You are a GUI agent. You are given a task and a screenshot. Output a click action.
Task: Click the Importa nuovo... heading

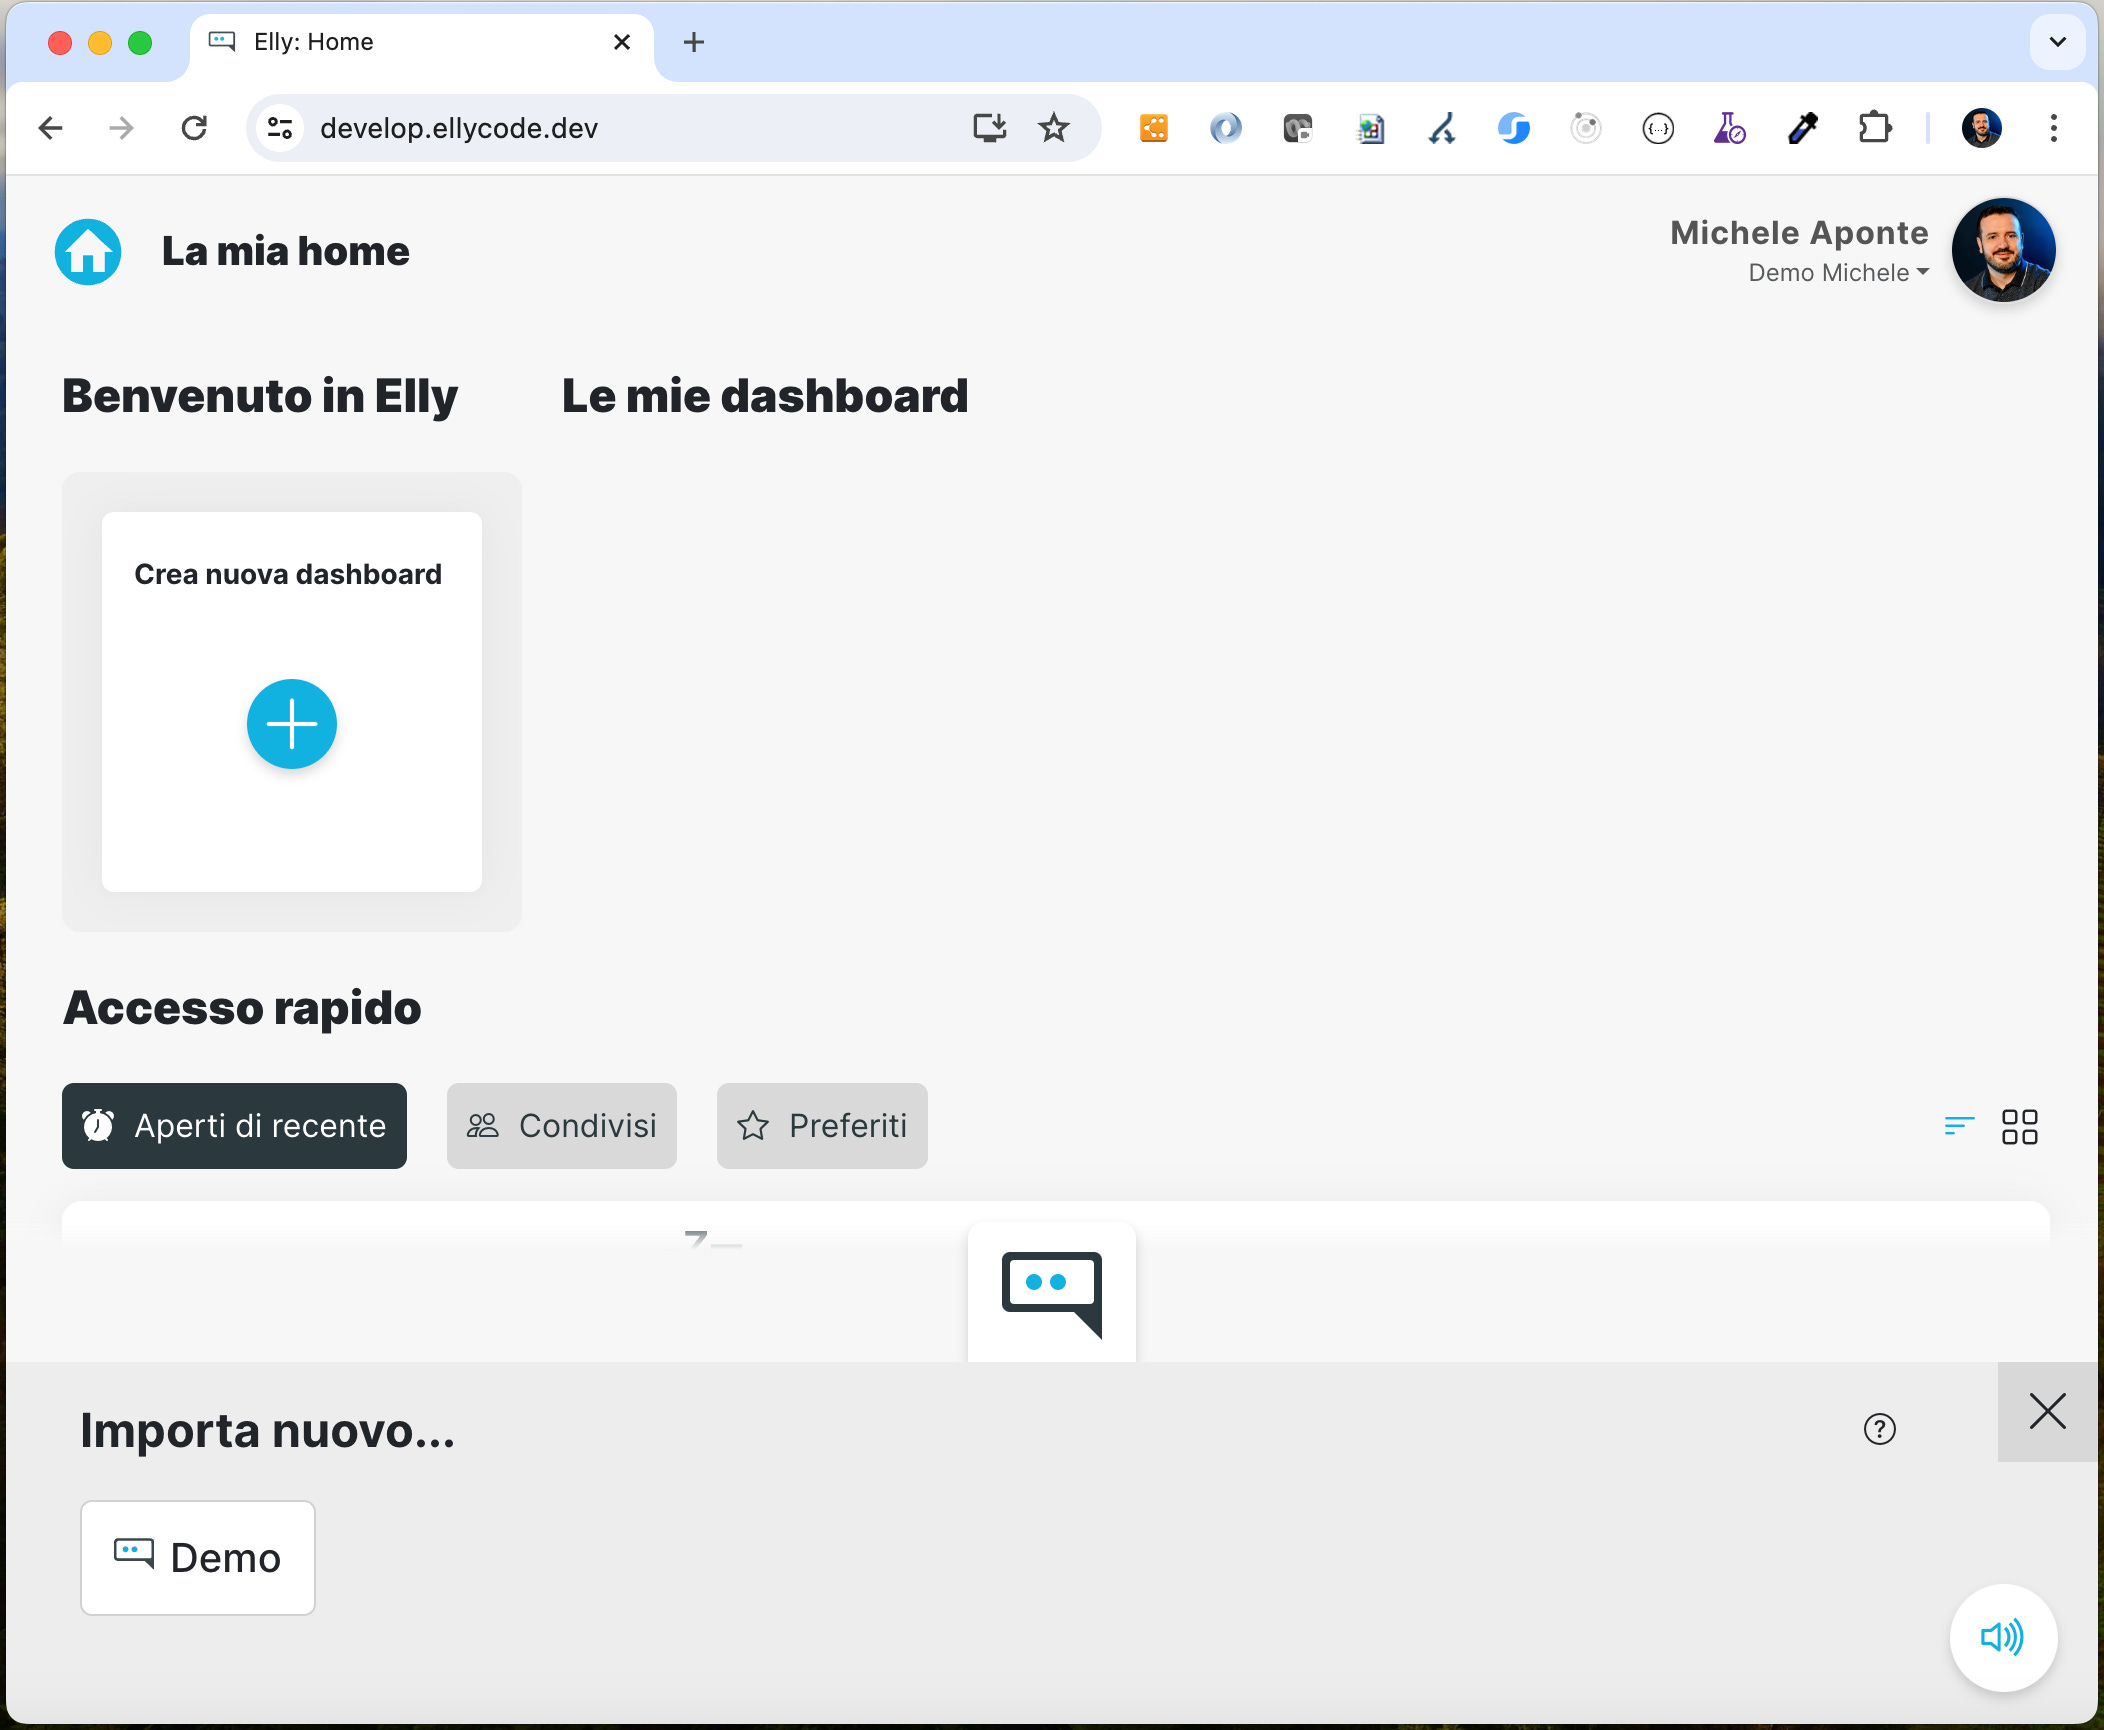click(x=268, y=1431)
